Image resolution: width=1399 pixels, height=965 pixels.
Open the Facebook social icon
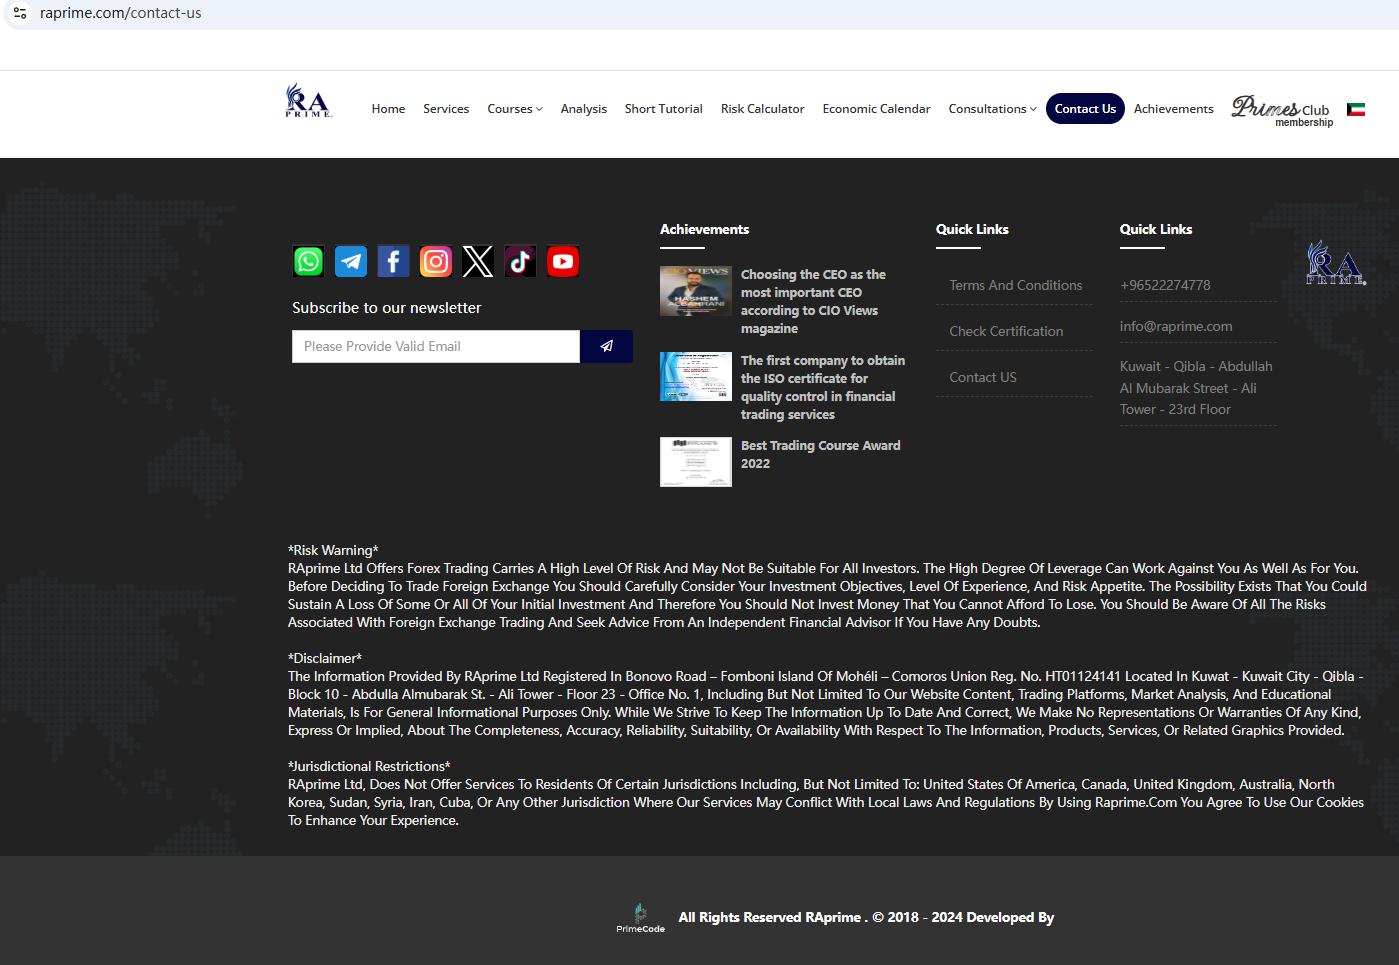pyautogui.click(x=393, y=261)
